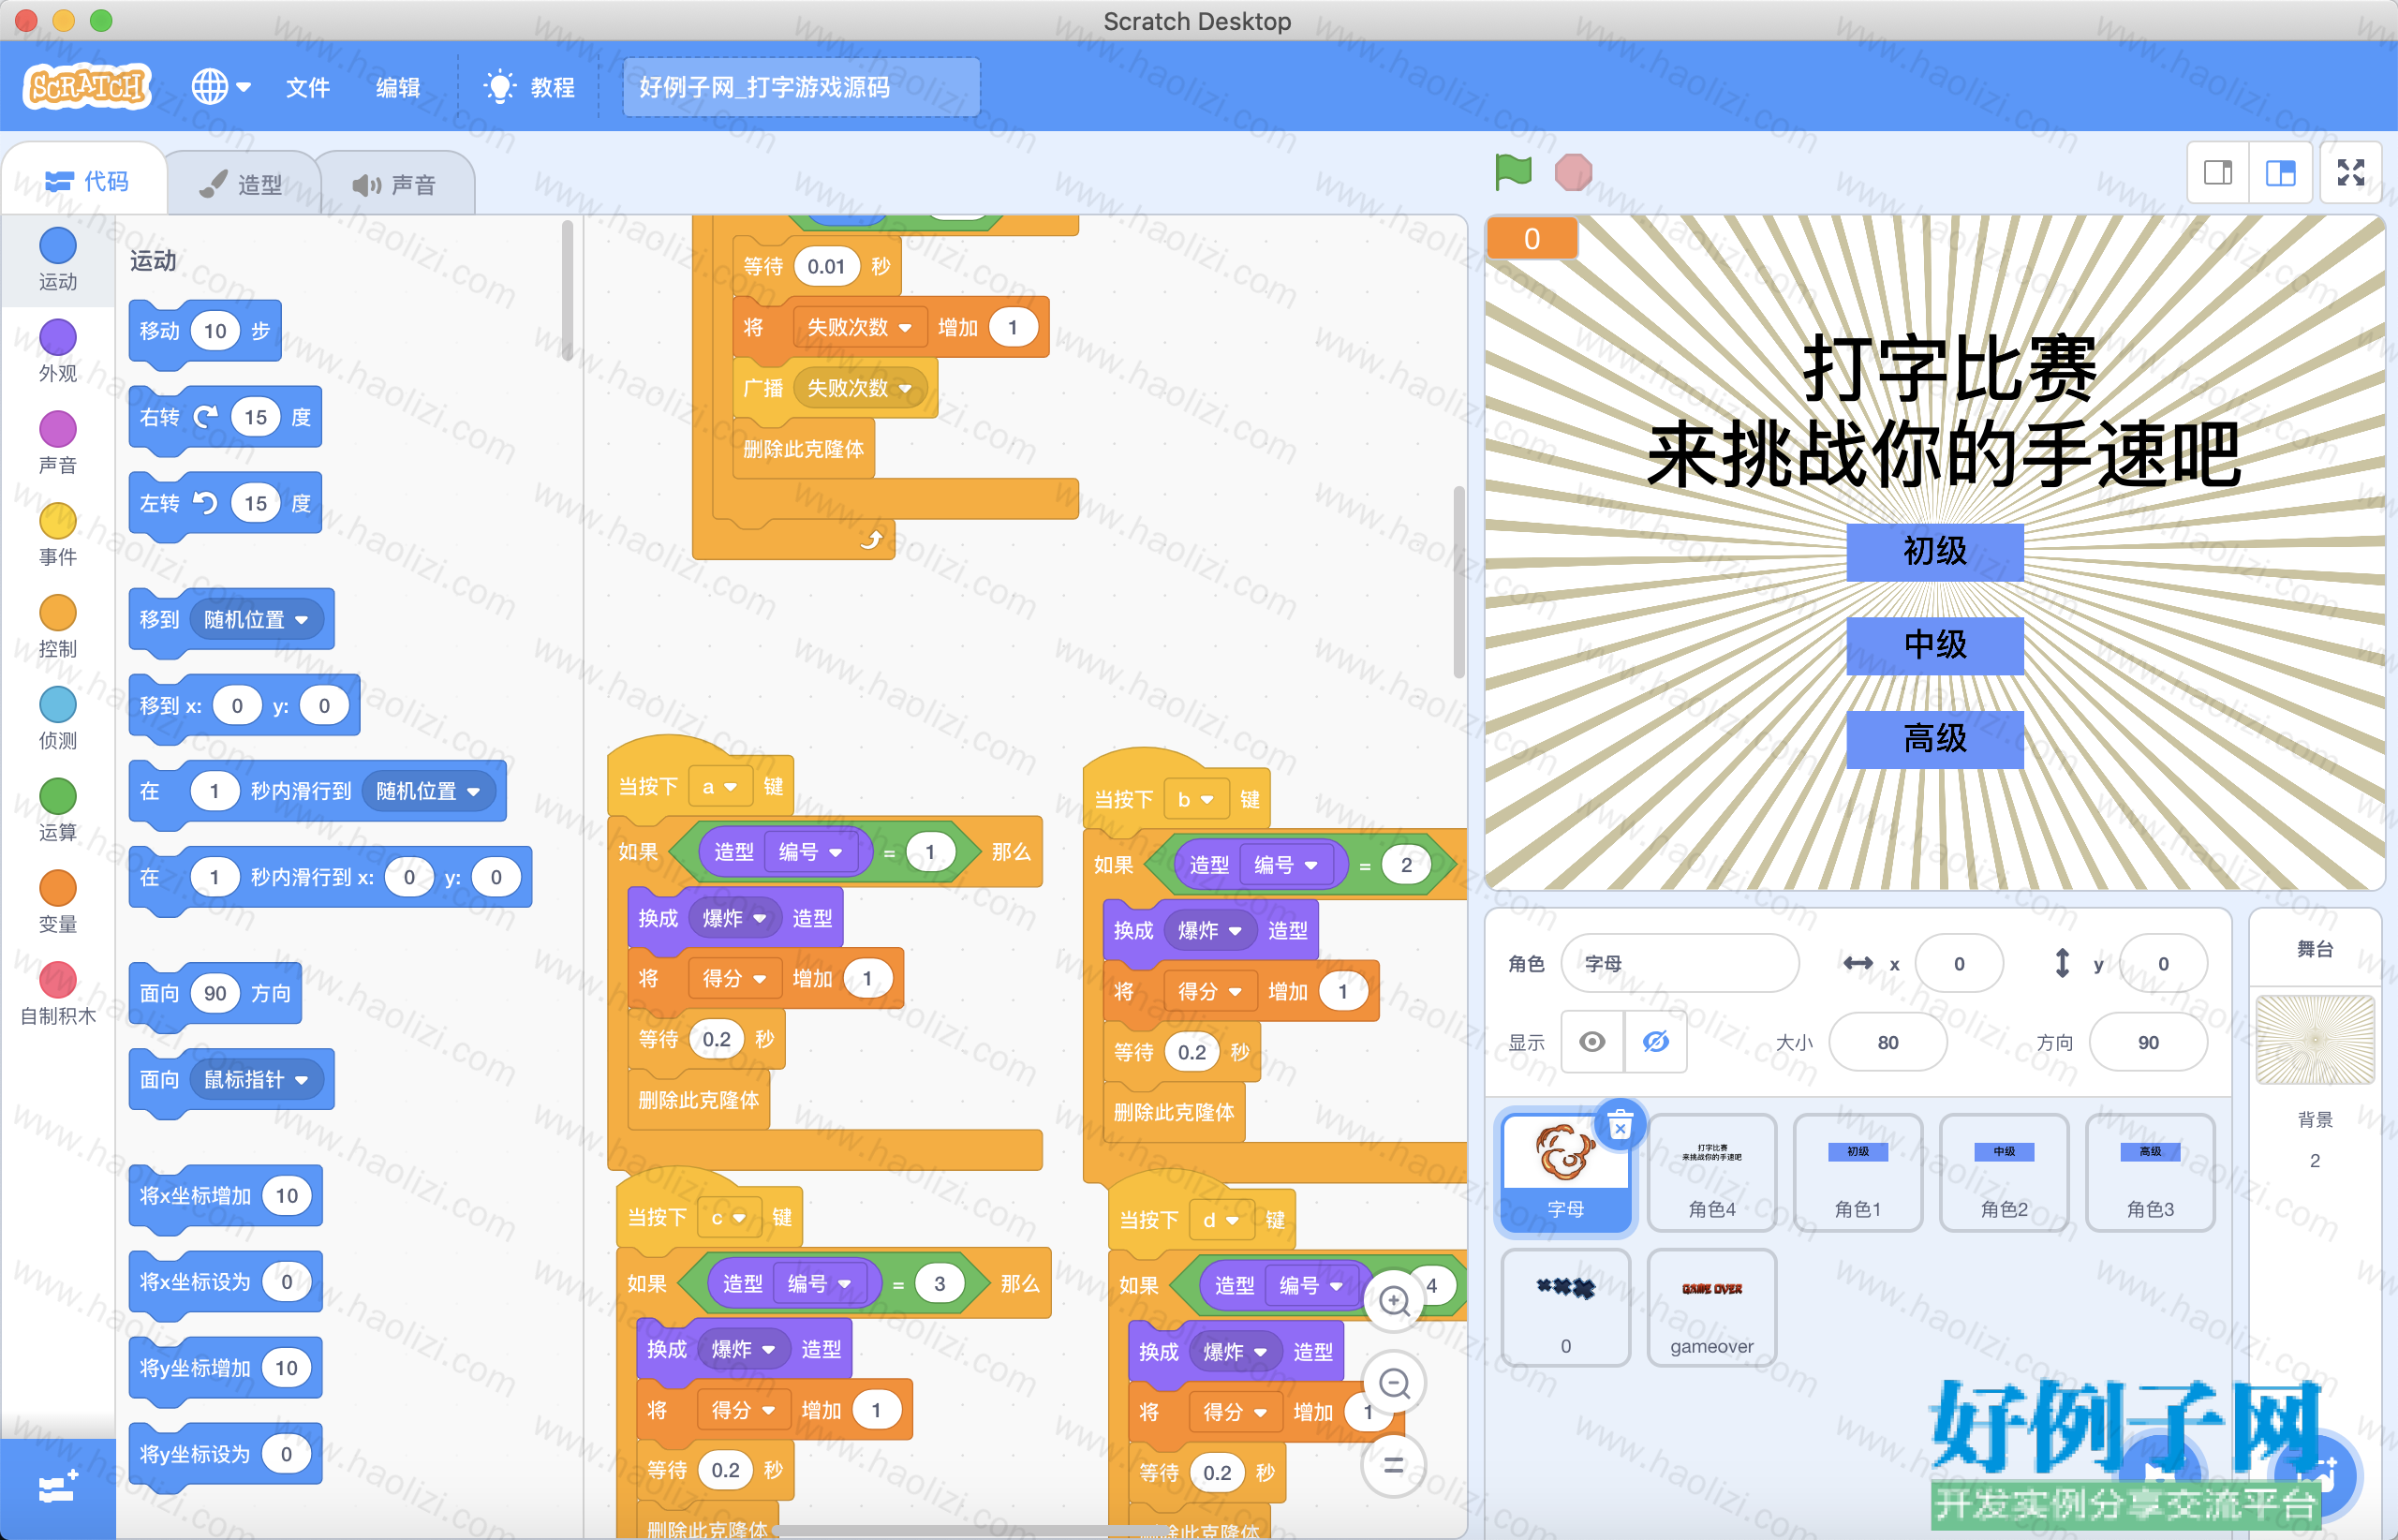The height and width of the screenshot is (1540, 2398).
Task: Open the key 'b' dropdown in hat block
Action: coord(1195,800)
